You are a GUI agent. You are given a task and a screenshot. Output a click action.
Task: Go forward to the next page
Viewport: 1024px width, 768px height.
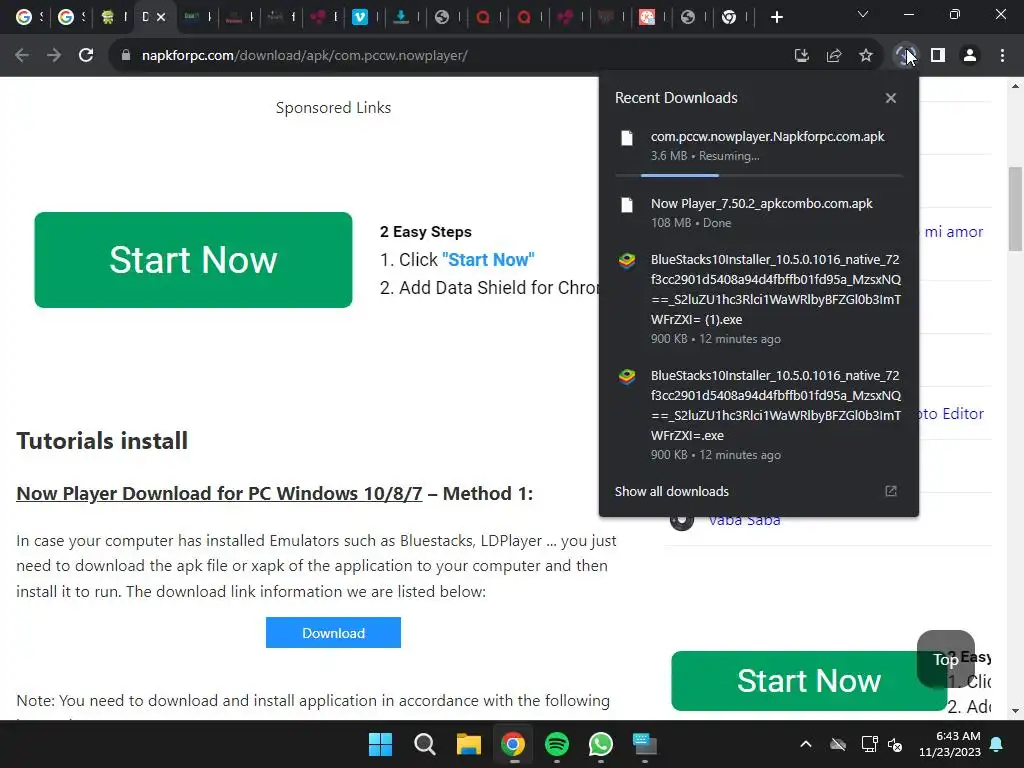[x=54, y=56]
